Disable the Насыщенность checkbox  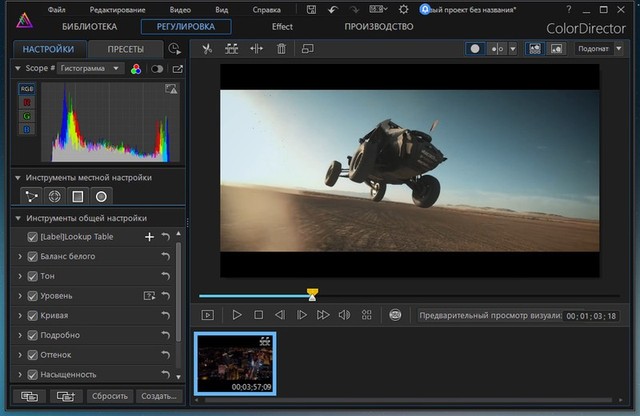(33, 374)
